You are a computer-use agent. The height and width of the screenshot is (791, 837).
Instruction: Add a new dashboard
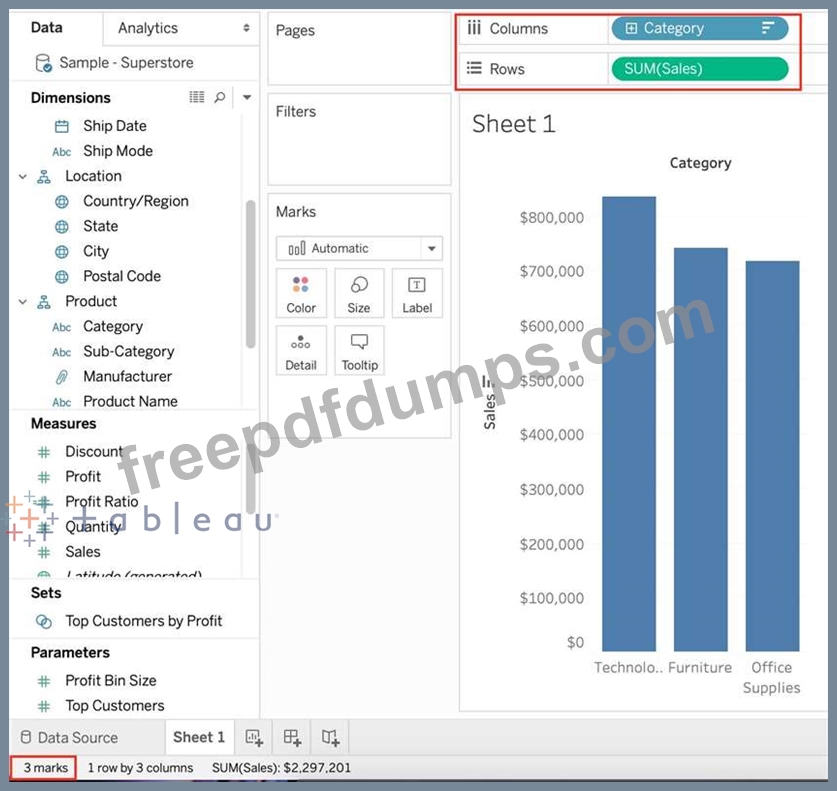tap(292, 737)
